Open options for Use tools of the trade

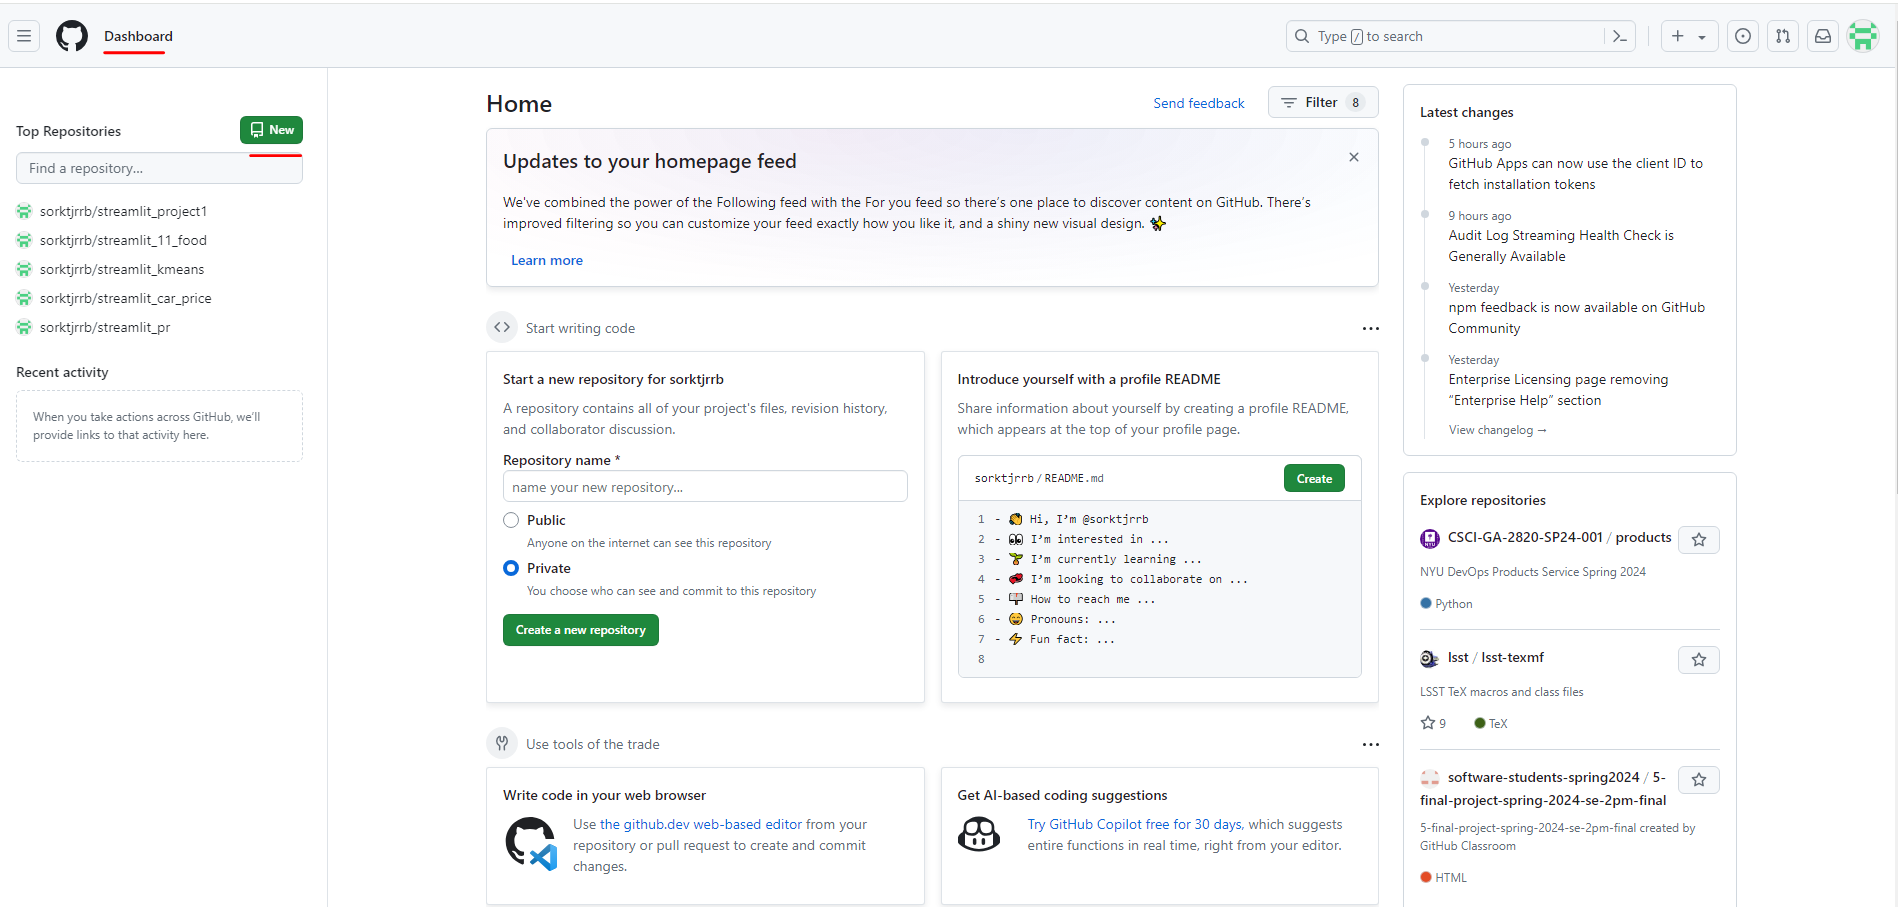coord(1371,744)
